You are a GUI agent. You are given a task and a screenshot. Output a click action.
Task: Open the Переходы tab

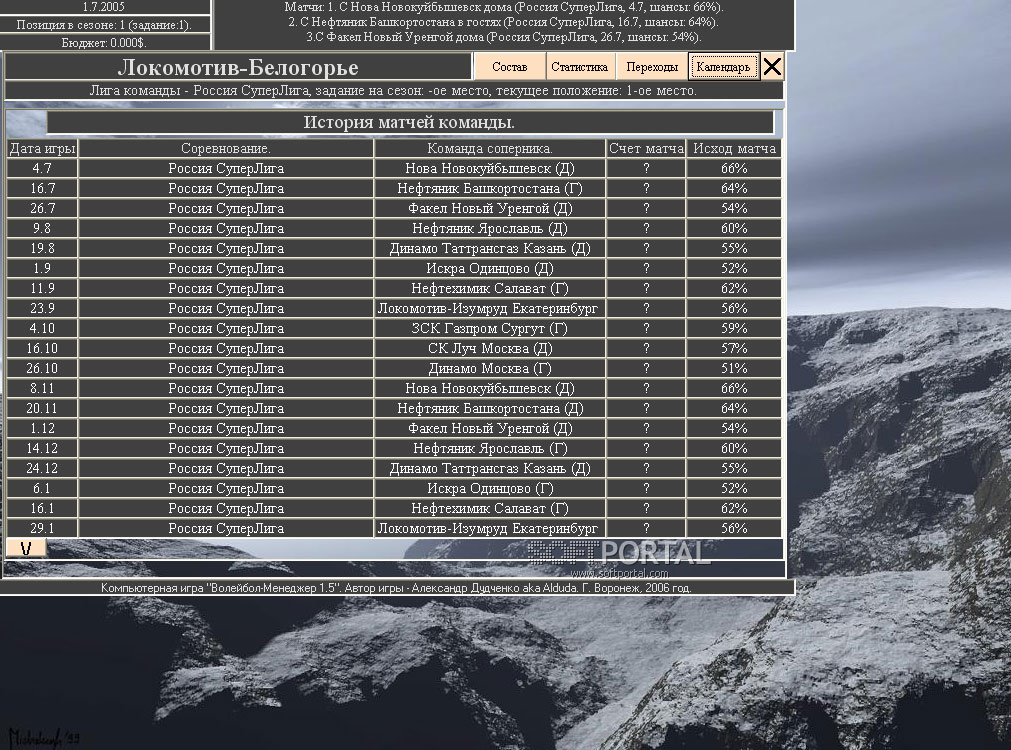click(652, 67)
